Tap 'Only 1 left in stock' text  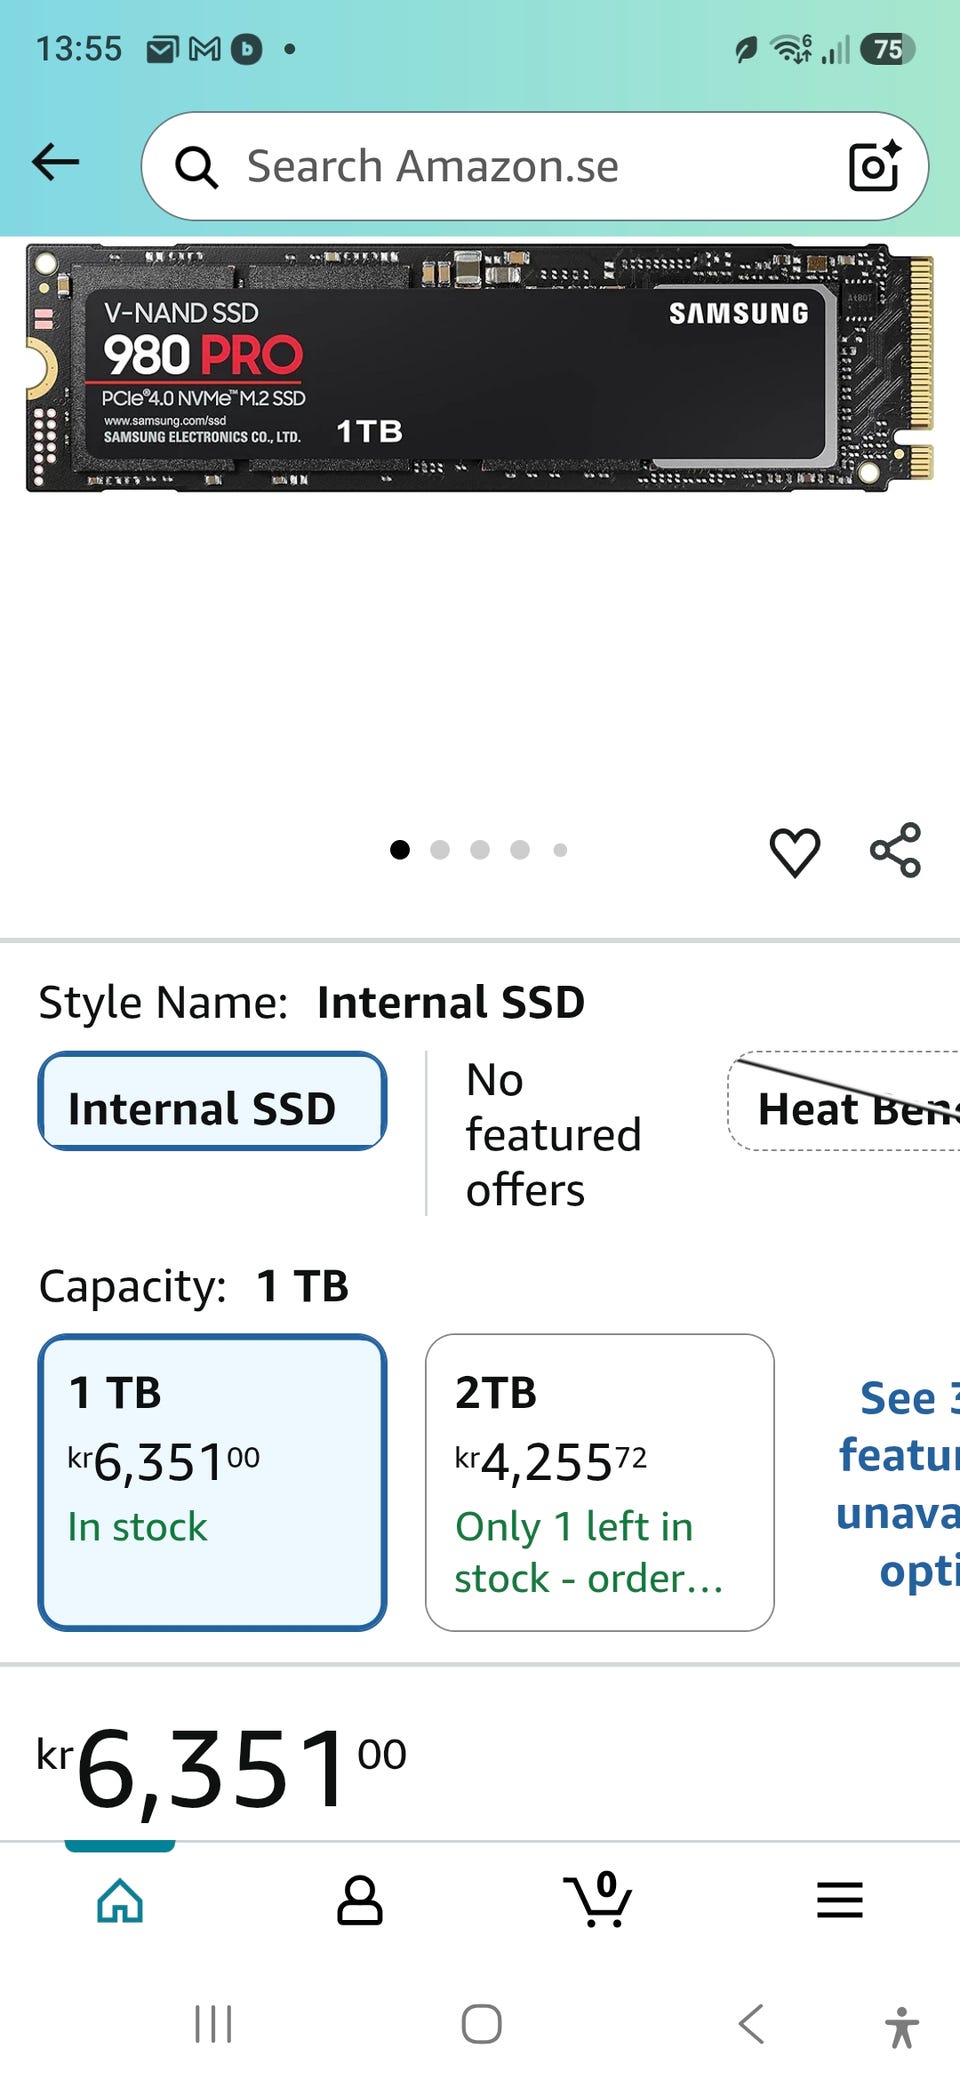point(589,1552)
